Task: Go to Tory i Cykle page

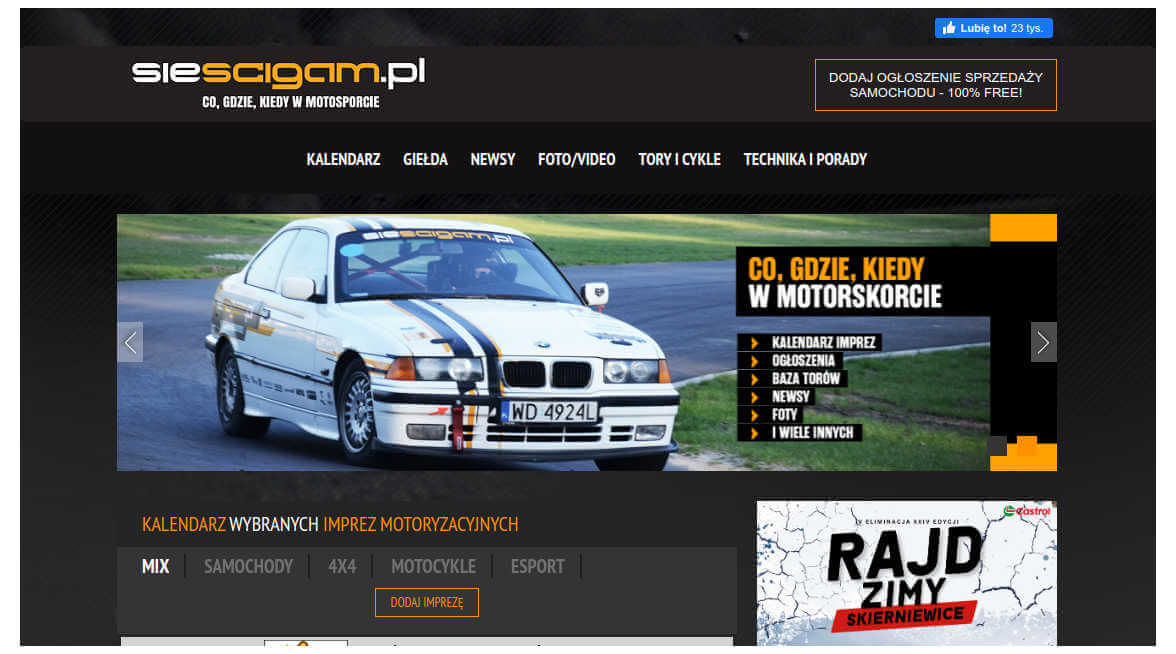Action: pyautogui.click(x=679, y=159)
